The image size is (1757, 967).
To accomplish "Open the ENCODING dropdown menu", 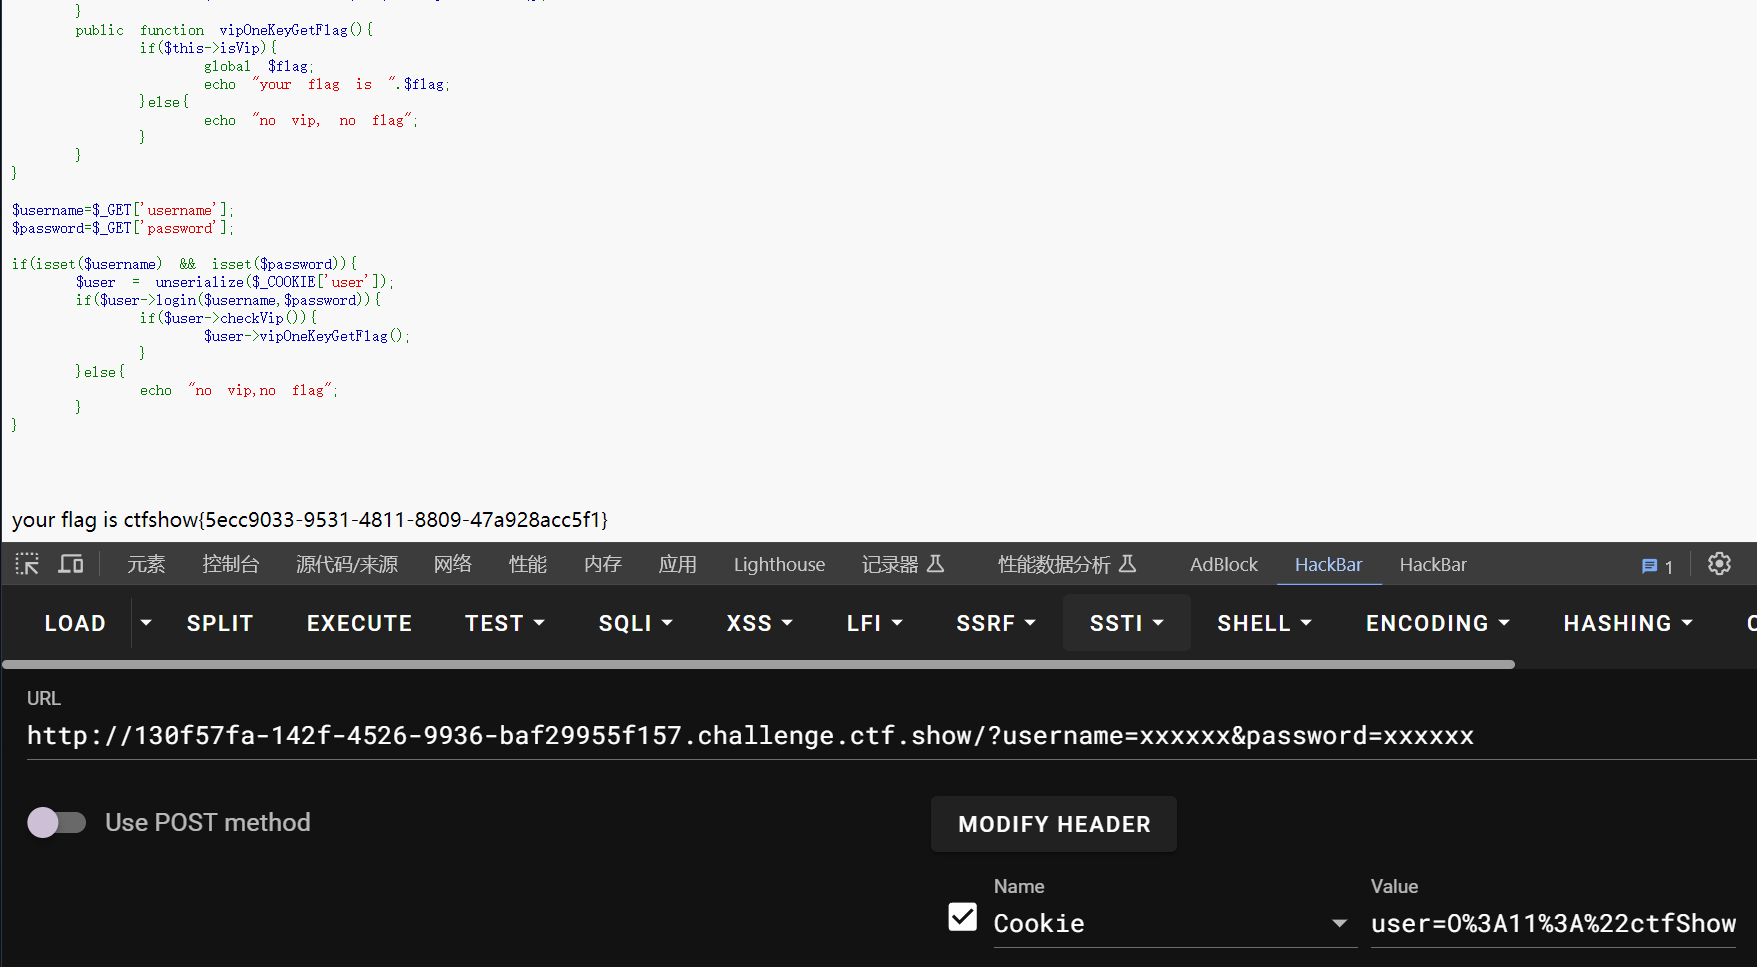I will 1437,623.
